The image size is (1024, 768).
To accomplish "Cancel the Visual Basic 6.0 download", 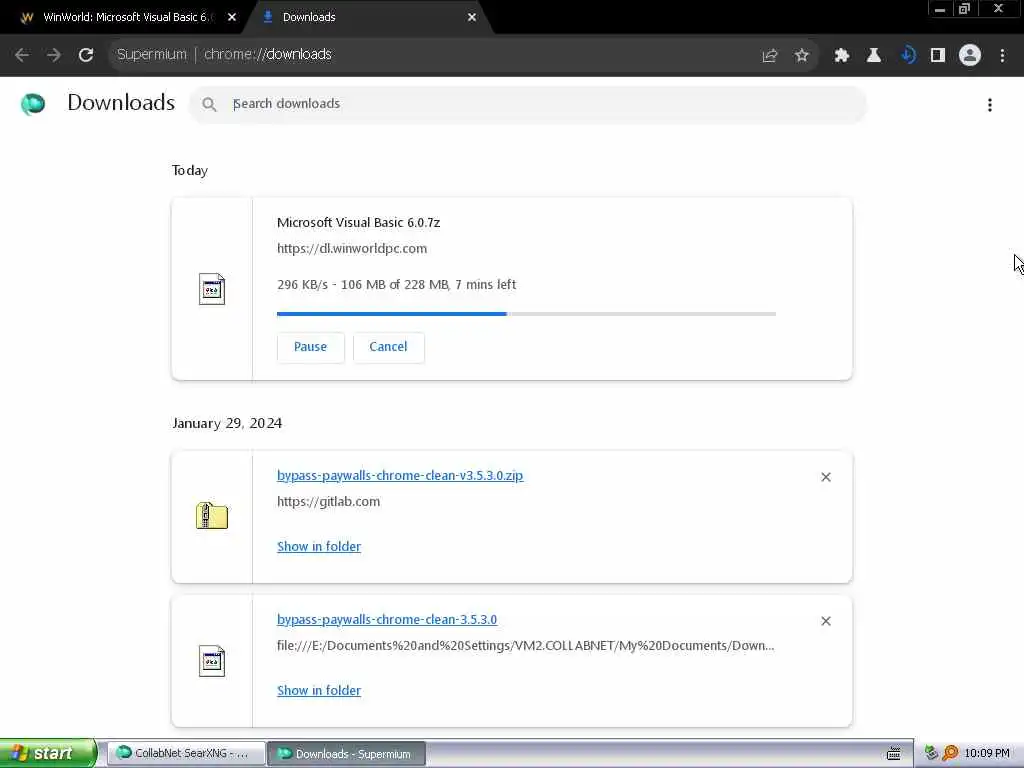I will point(389,347).
